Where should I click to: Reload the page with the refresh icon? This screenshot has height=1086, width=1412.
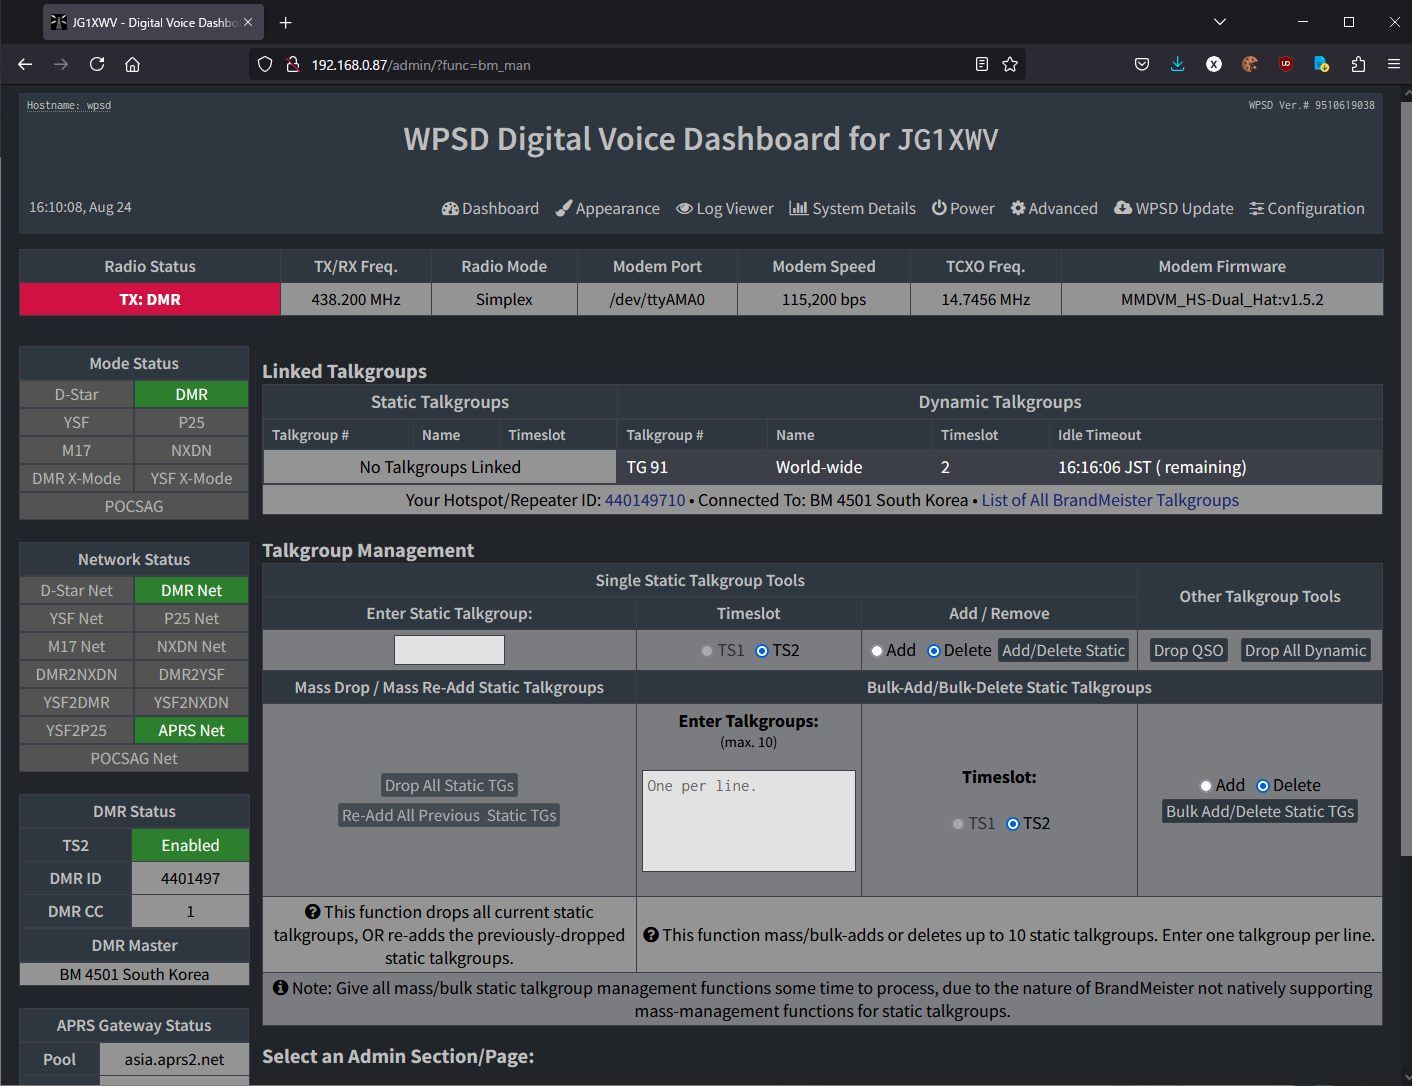97,64
